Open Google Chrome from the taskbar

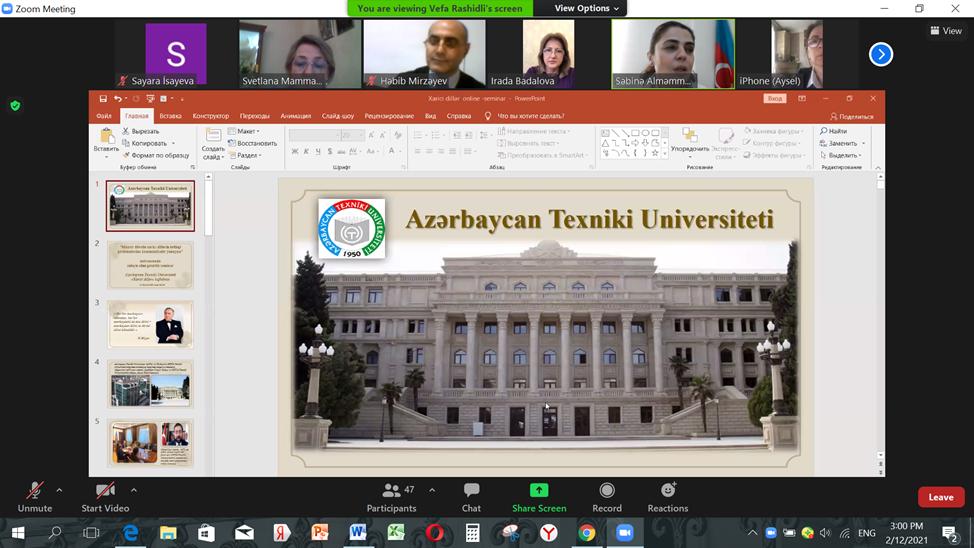click(587, 533)
